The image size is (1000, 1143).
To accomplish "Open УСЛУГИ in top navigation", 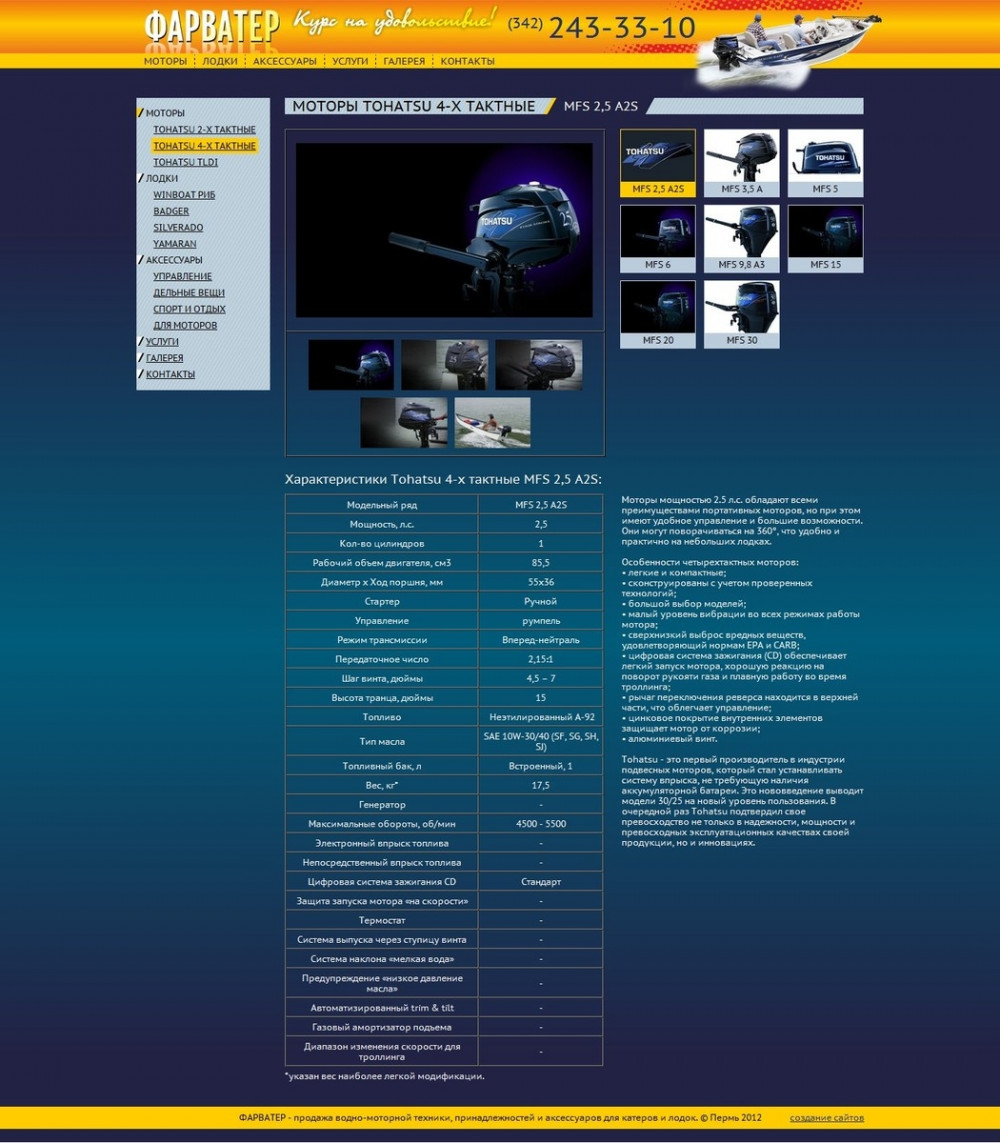I will 350,61.
